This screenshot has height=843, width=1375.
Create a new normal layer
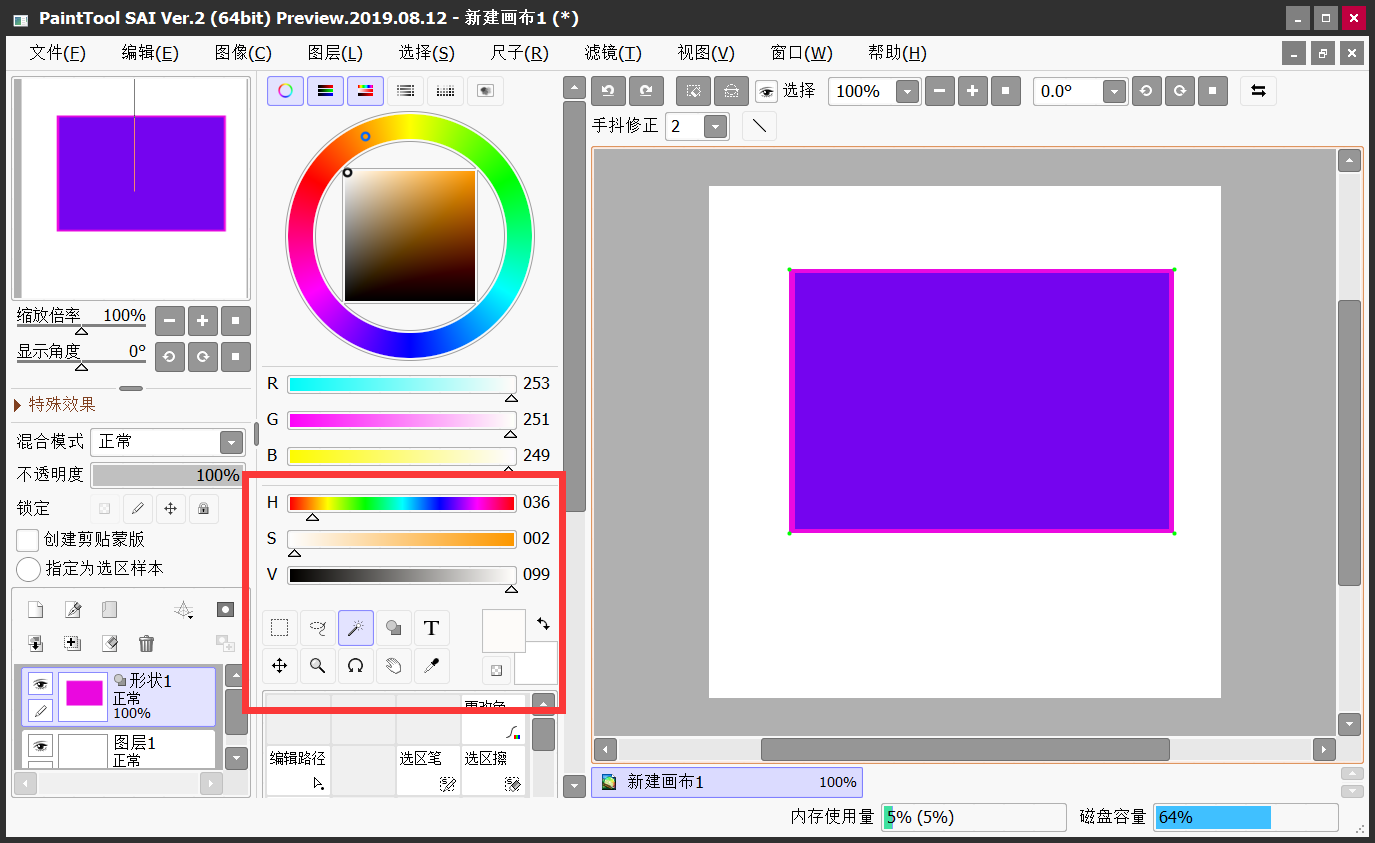click(x=35, y=610)
